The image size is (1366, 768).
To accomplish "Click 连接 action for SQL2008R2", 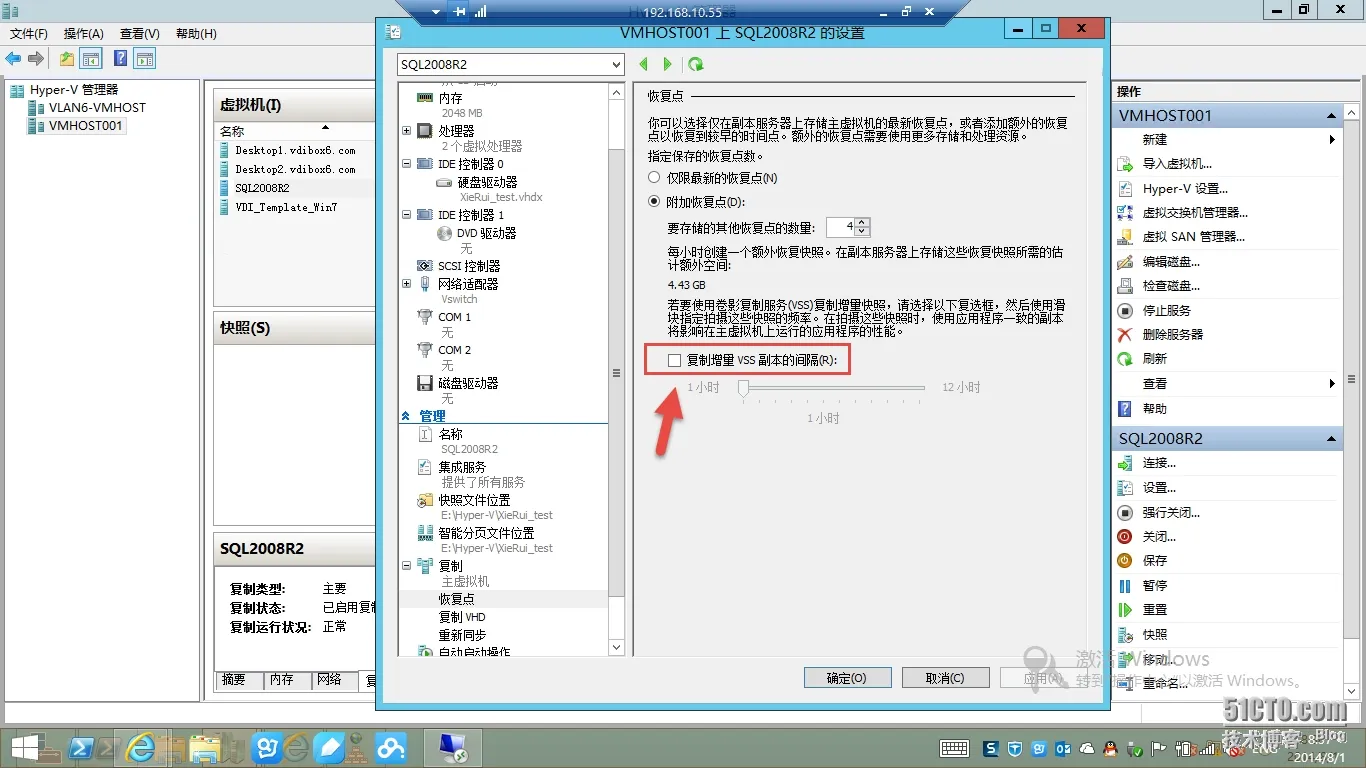I will point(1159,463).
